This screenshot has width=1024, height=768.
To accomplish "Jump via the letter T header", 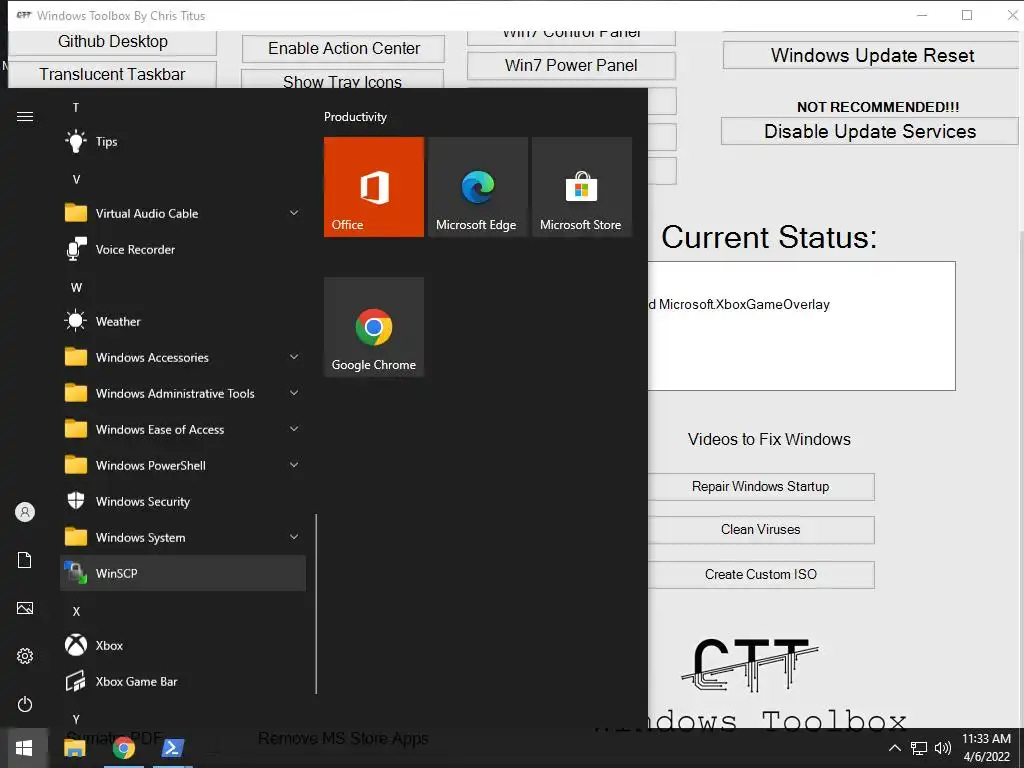I will (x=76, y=108).
